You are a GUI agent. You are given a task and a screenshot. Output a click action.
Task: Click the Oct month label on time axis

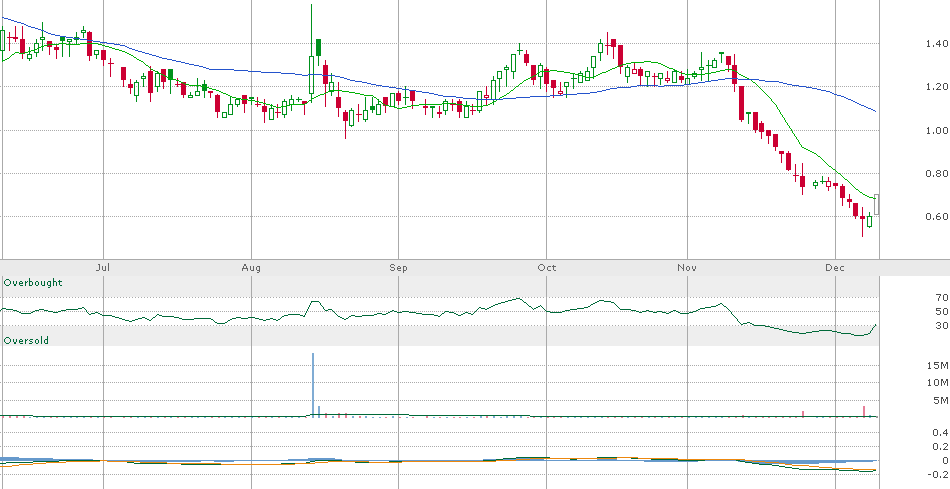point(546,268)
